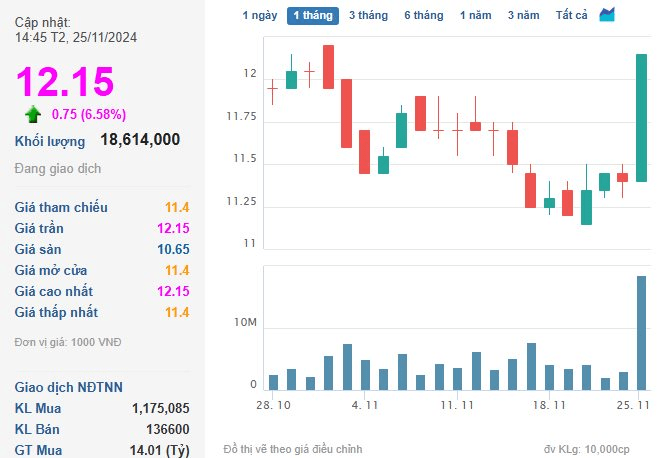The image size is (657, 458).
Task: Select the 1 ngày time range
Action: 260,16
